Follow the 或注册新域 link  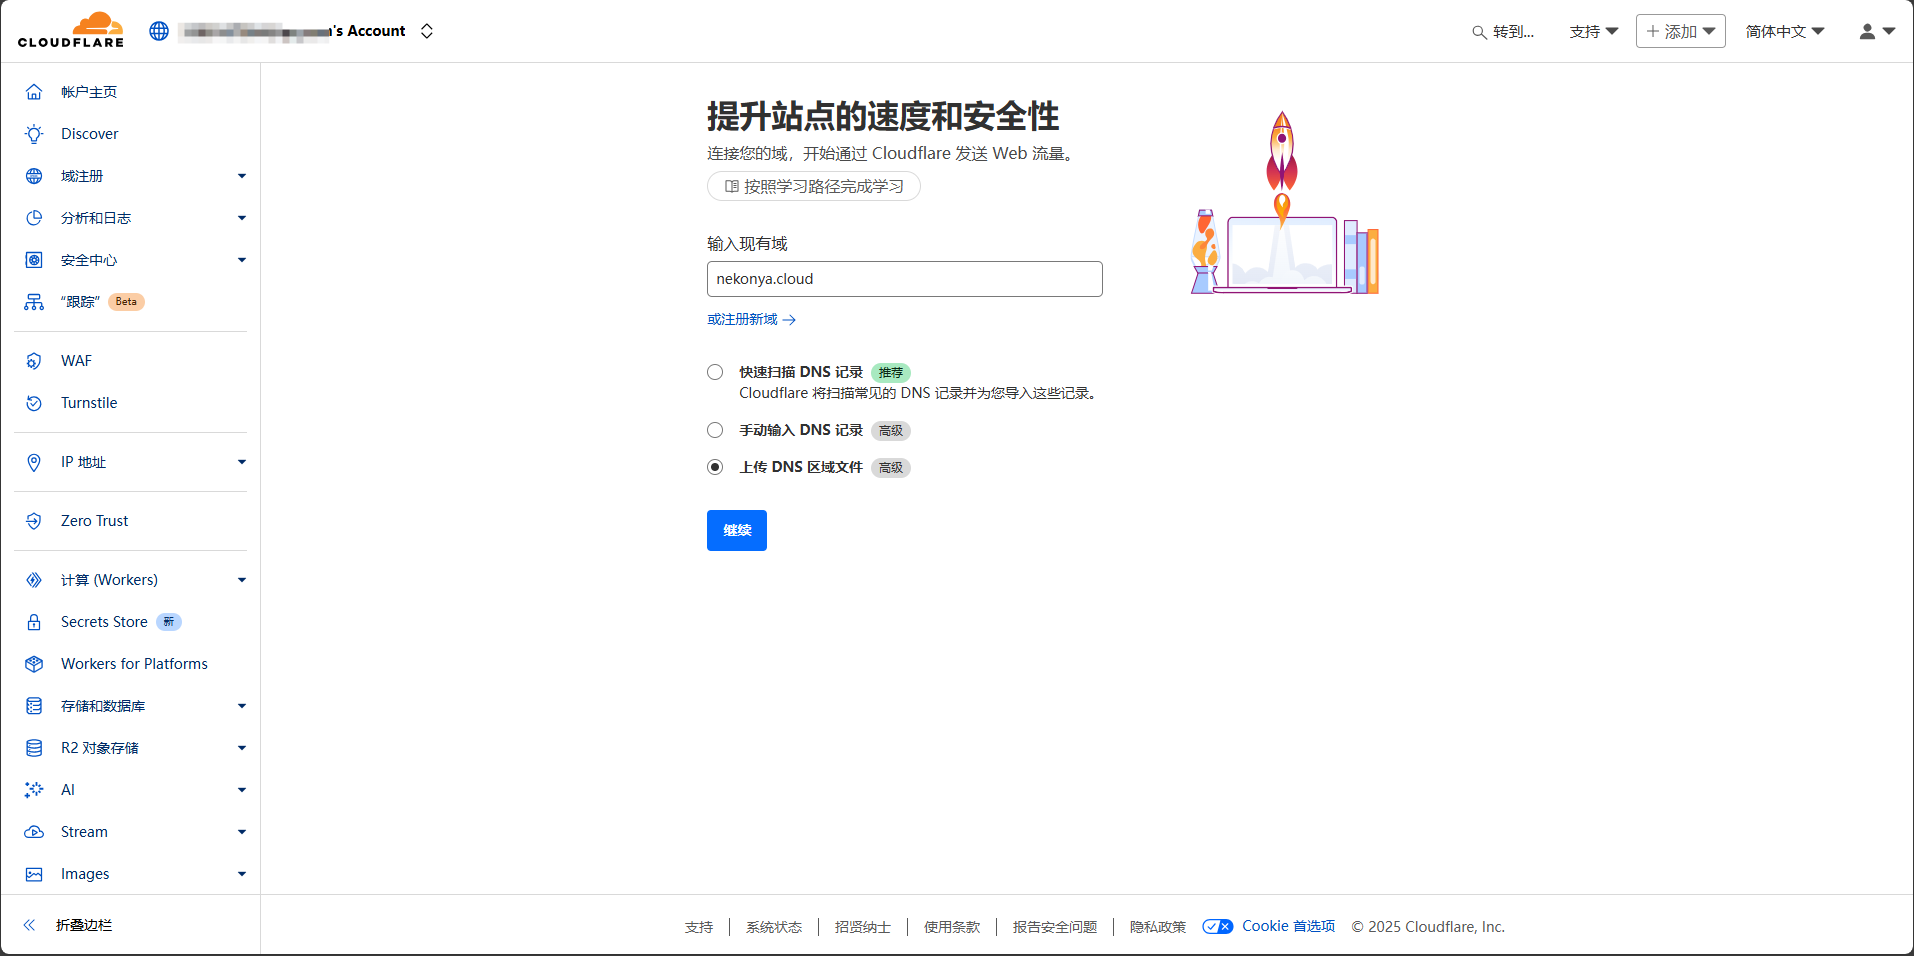(x=751, y=320)
